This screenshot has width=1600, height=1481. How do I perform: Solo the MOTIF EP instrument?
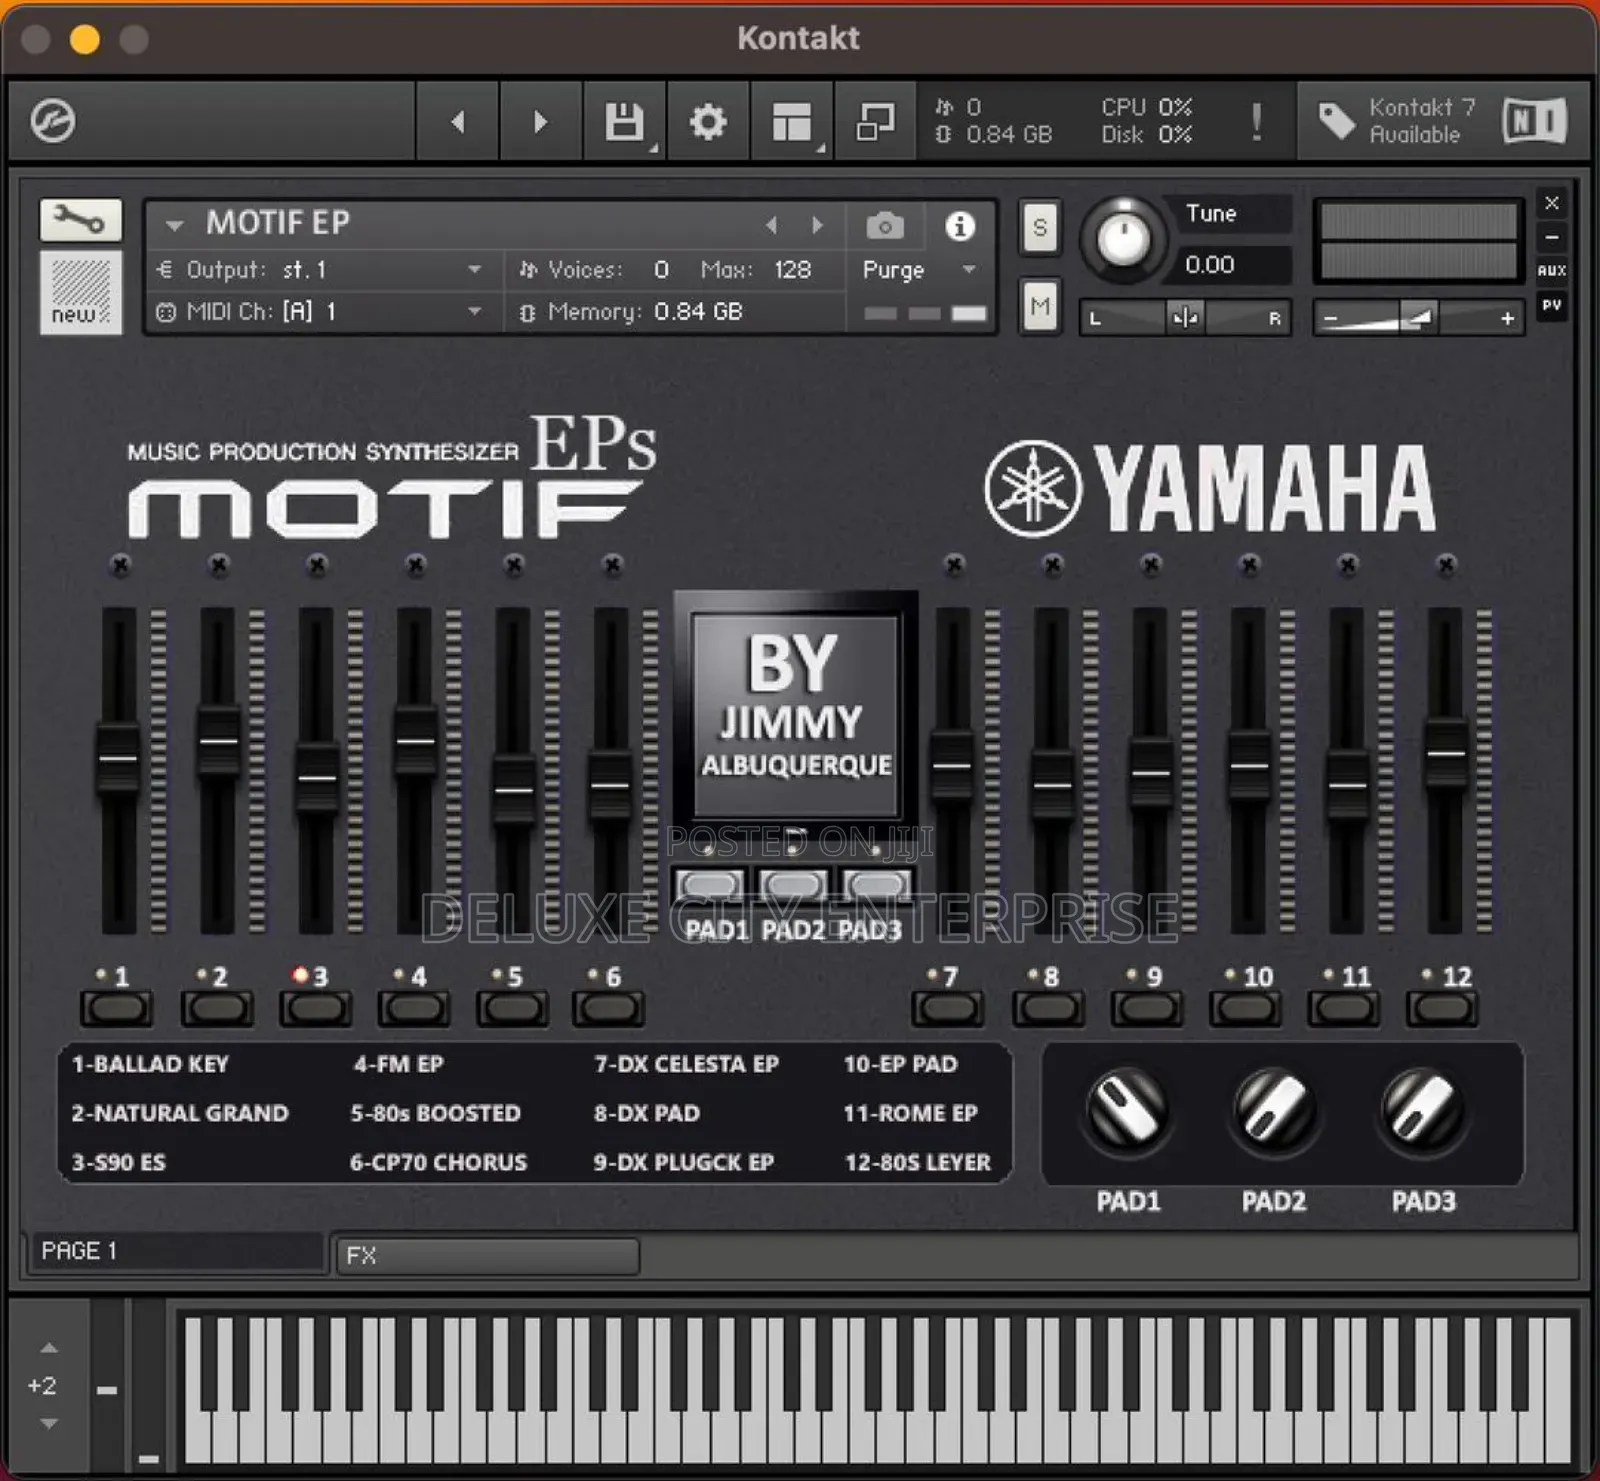pos(1040,228)
